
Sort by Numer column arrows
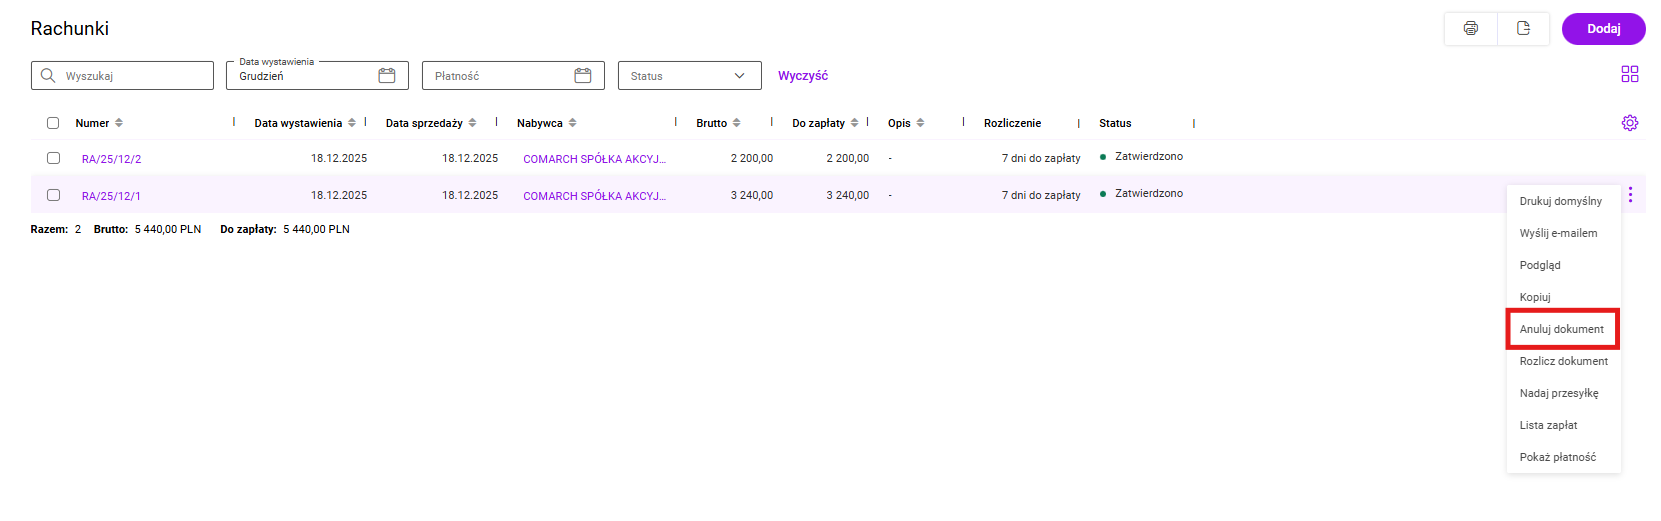tap(119, 123)
